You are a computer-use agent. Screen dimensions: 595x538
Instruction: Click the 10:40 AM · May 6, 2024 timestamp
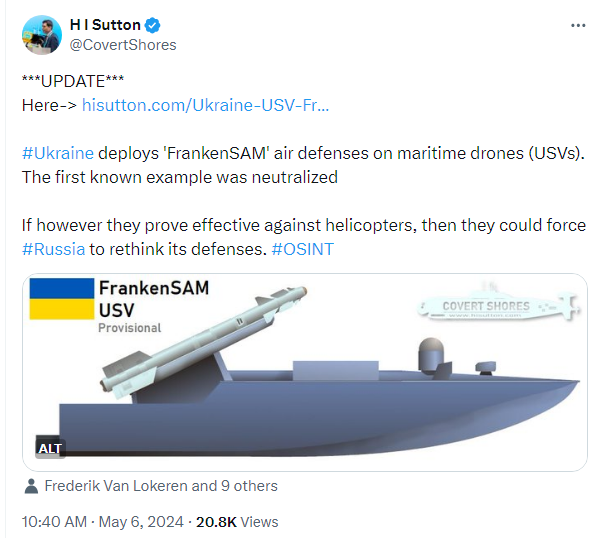[102, 522]
